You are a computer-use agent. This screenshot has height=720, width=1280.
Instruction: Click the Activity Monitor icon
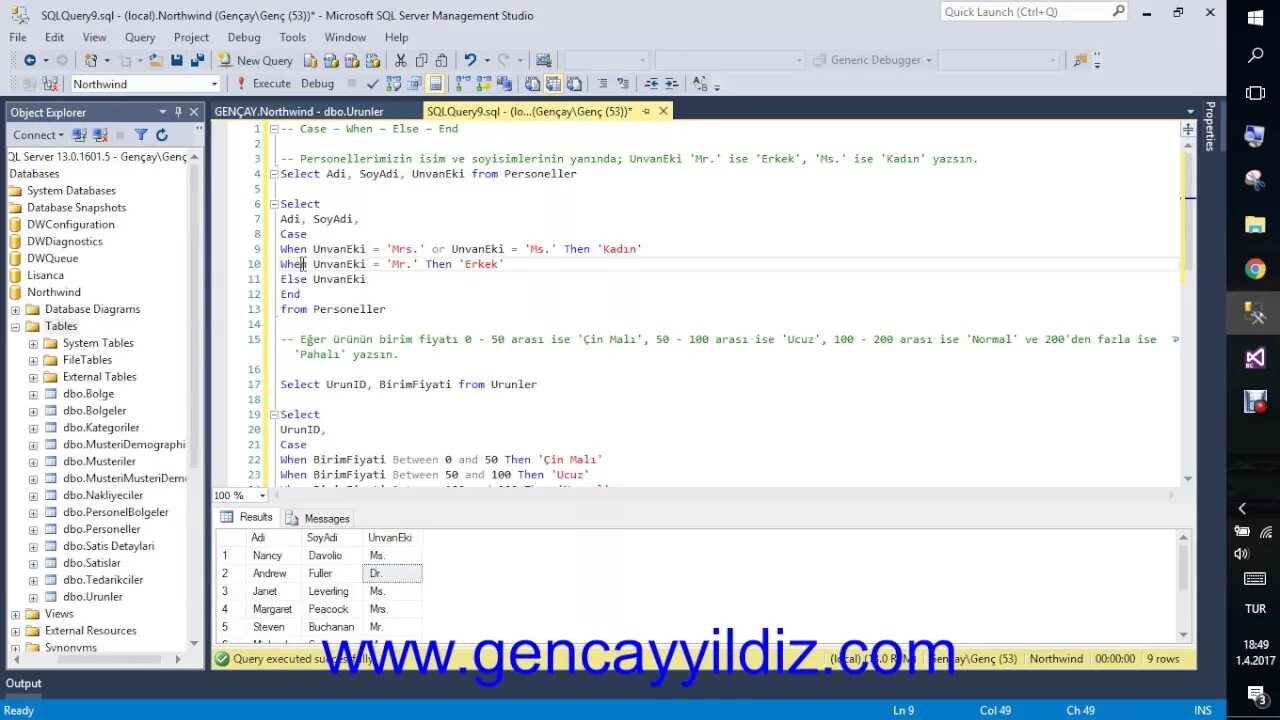(x=543, y=60)
